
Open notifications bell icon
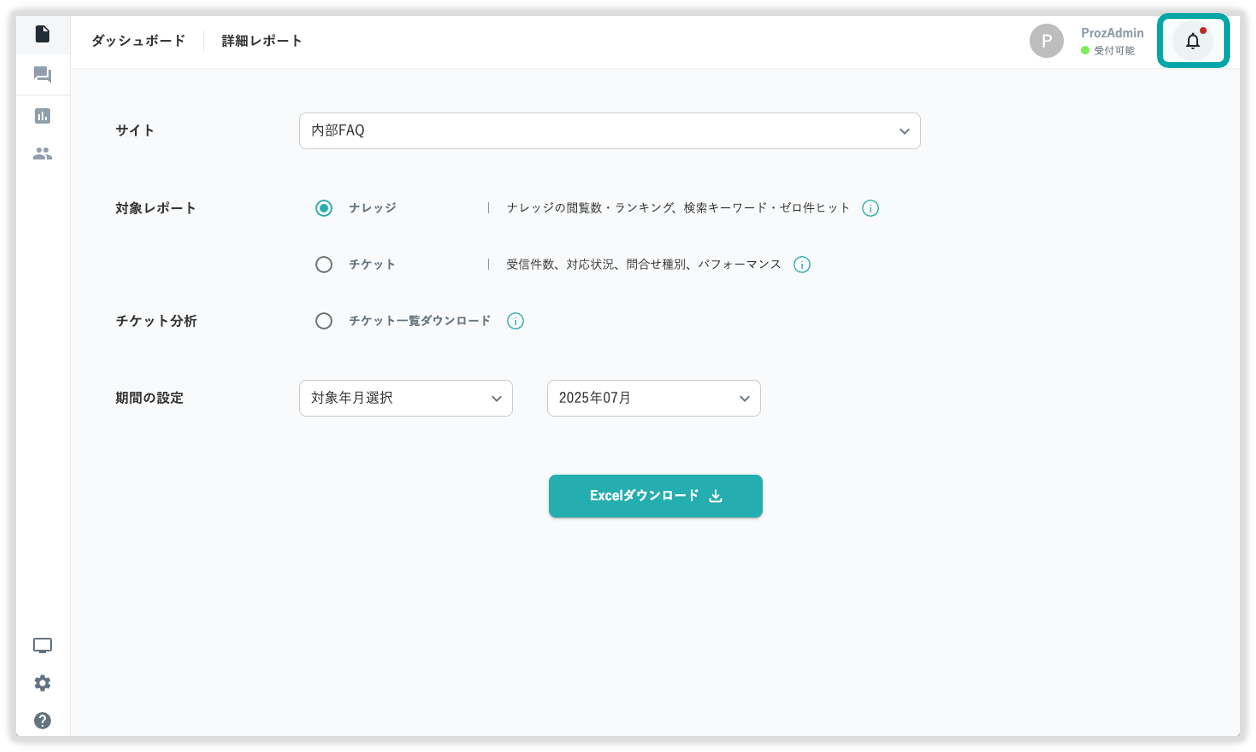pyautogui.click(x=1192, y=41)
